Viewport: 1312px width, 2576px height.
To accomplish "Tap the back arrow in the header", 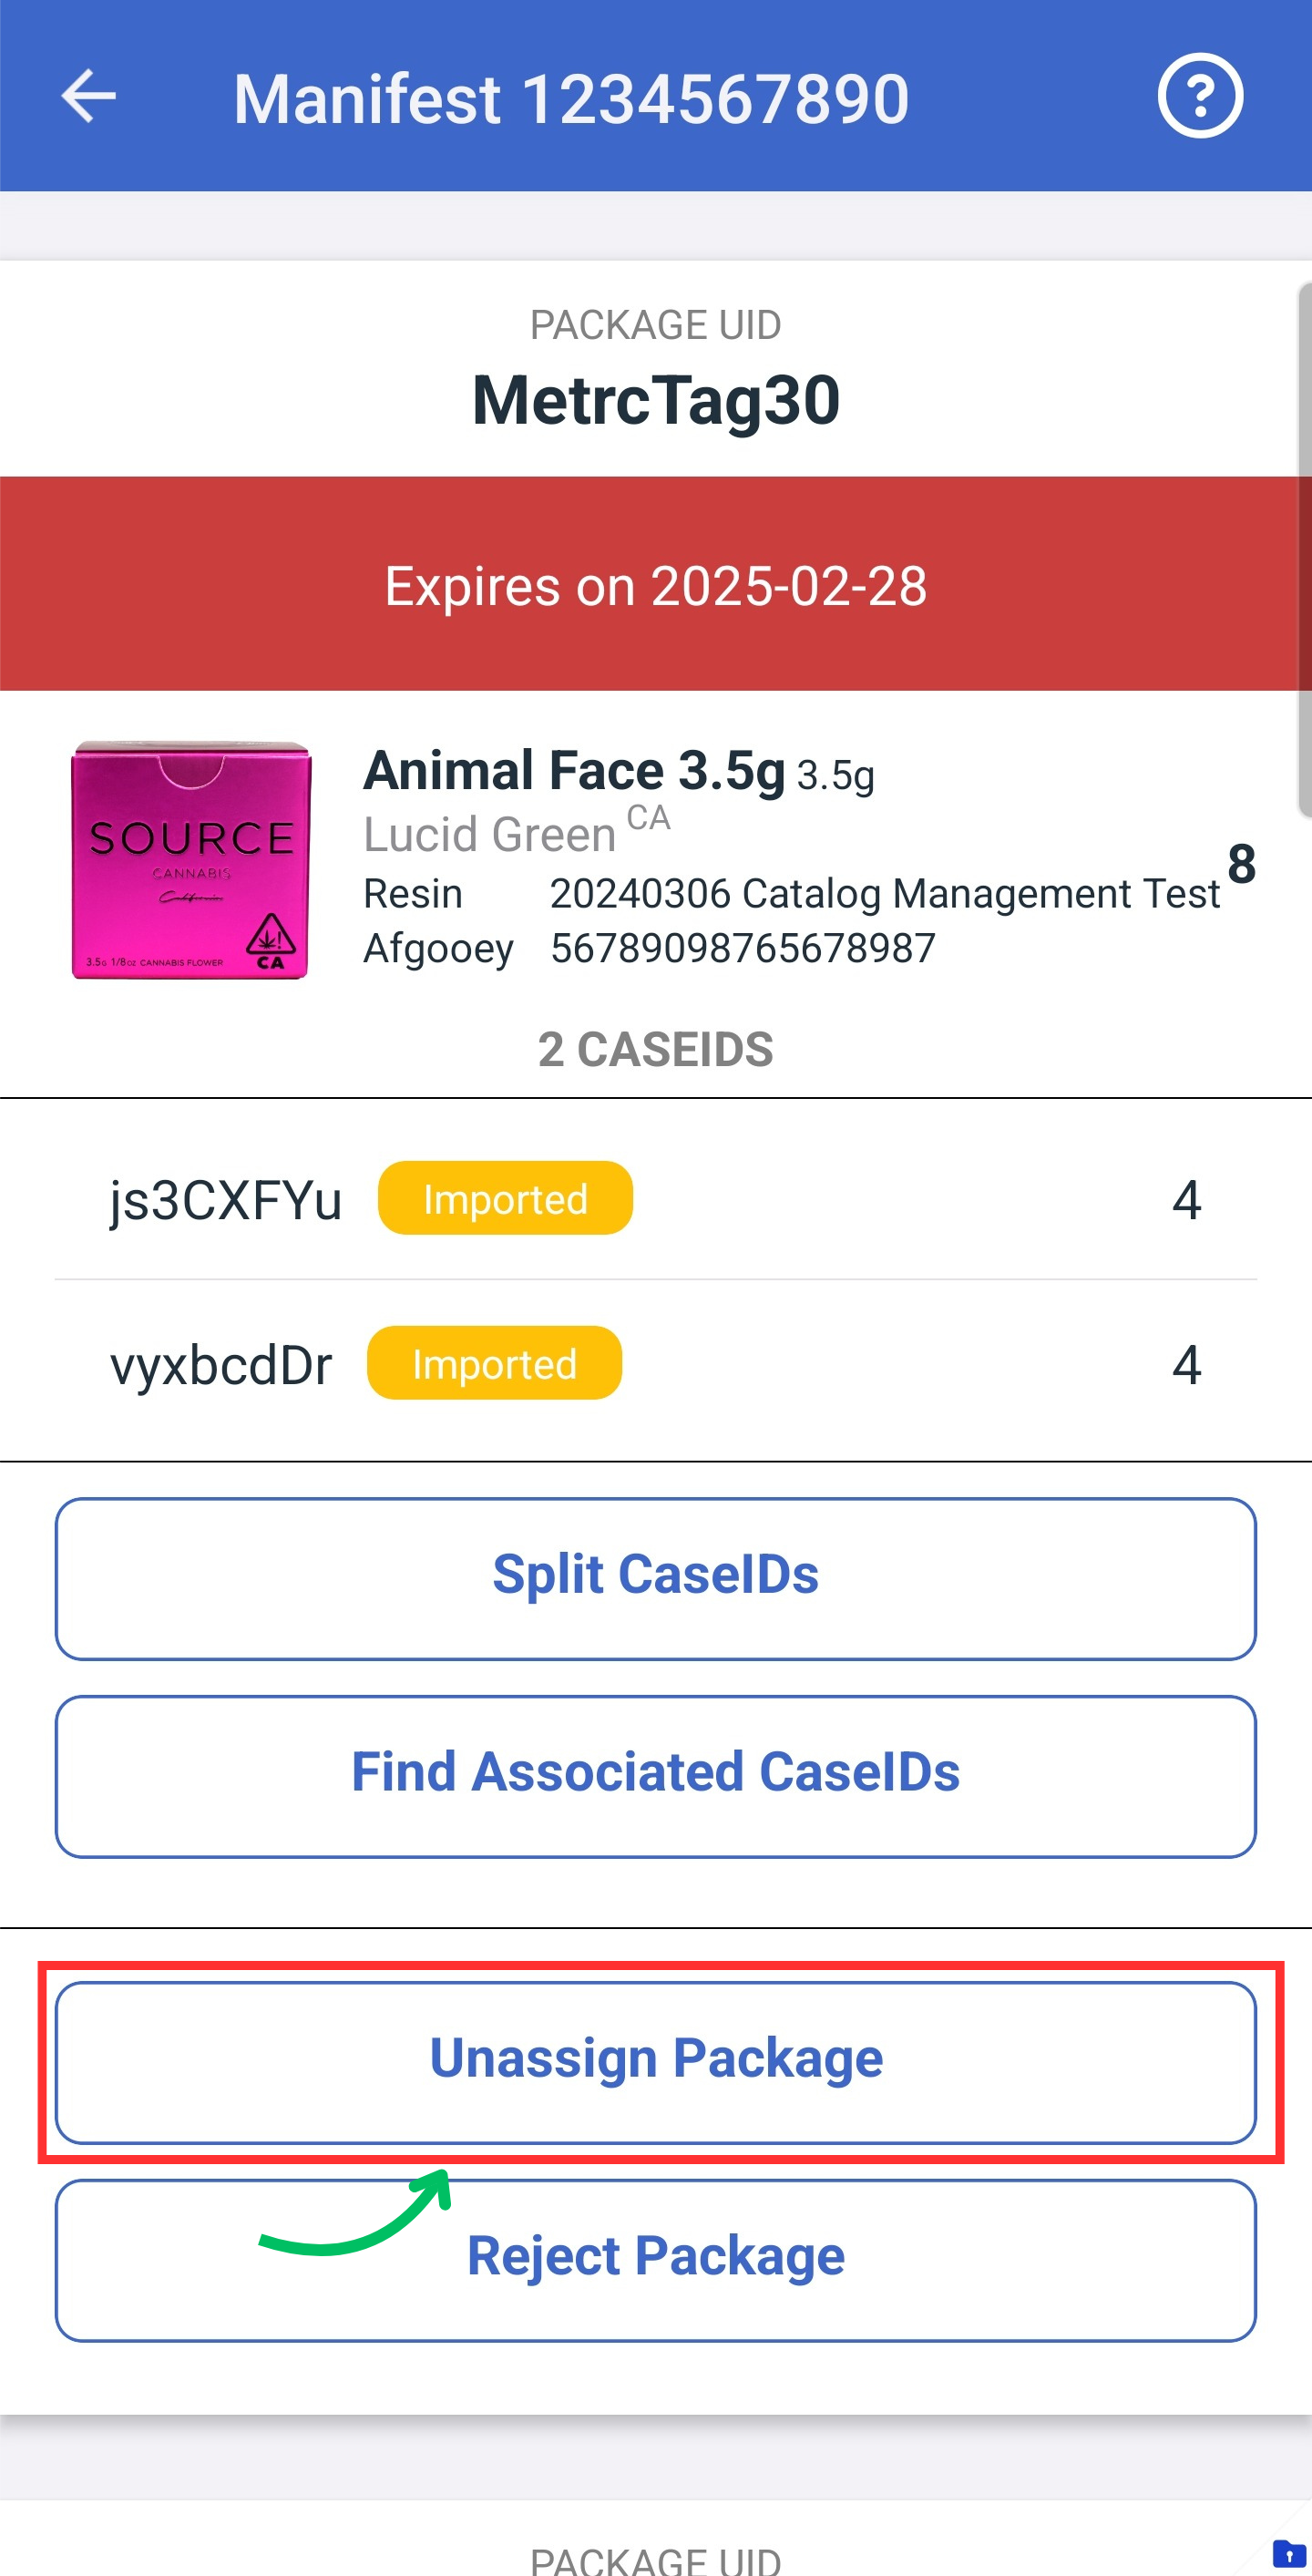I will pos(89,97).
